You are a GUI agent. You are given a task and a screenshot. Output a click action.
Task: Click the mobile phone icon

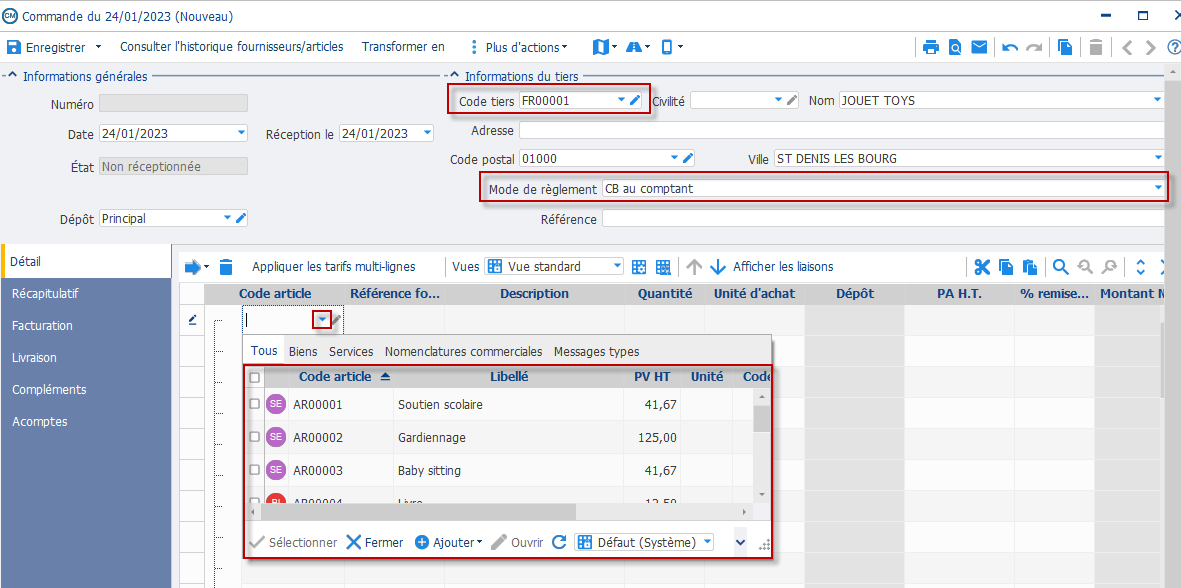(667, 47)
